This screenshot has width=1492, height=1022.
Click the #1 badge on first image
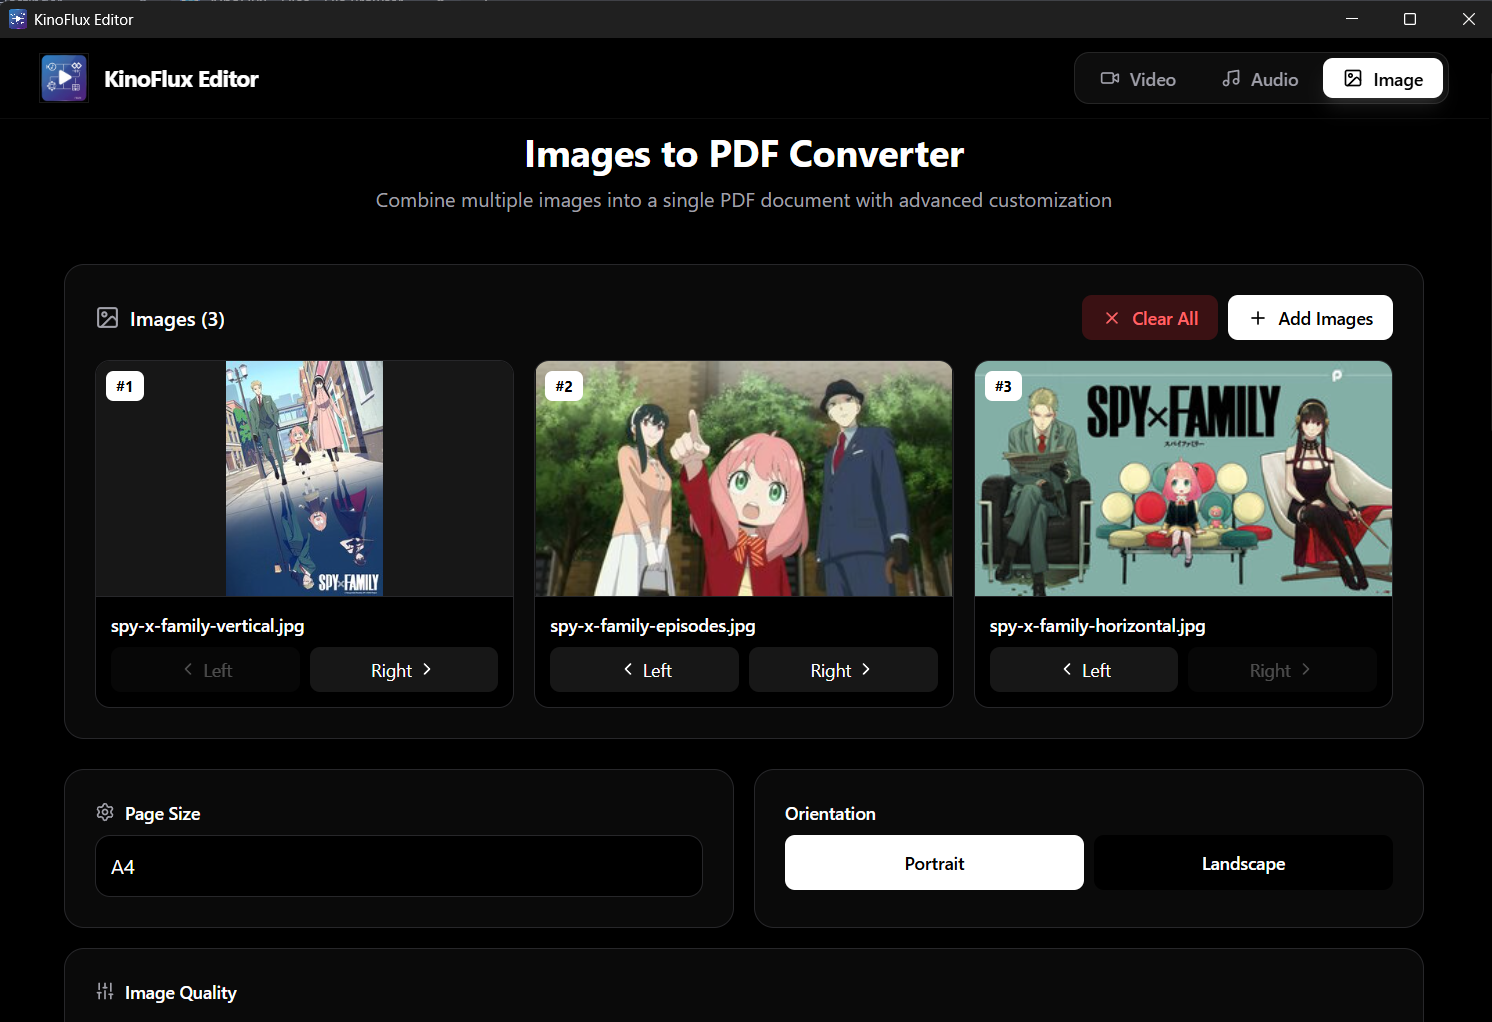(125, 386)
